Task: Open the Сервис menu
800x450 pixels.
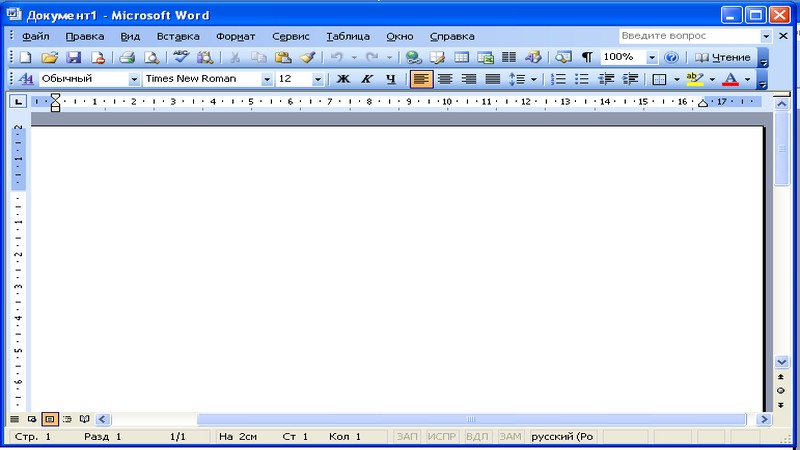Action: tap(291, 37)
